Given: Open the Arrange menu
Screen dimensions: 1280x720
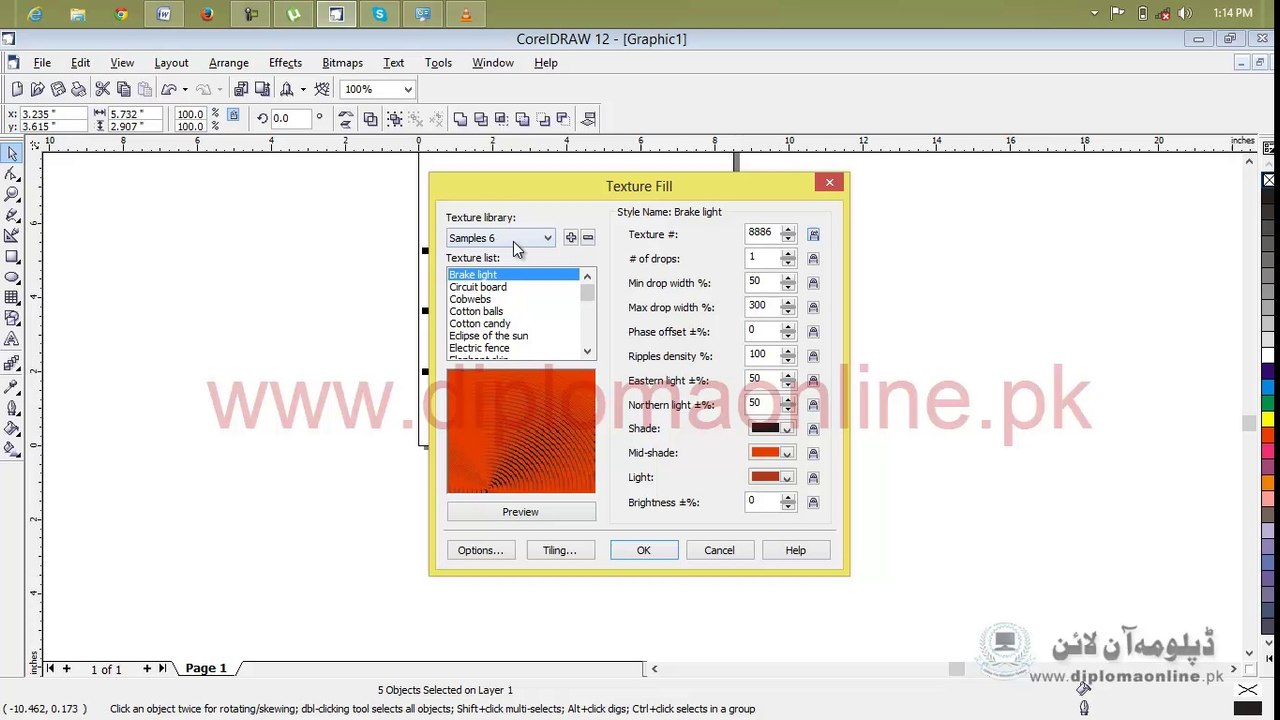Looking at the screenshot, I should pyautogui.click(x=229, y=63).
